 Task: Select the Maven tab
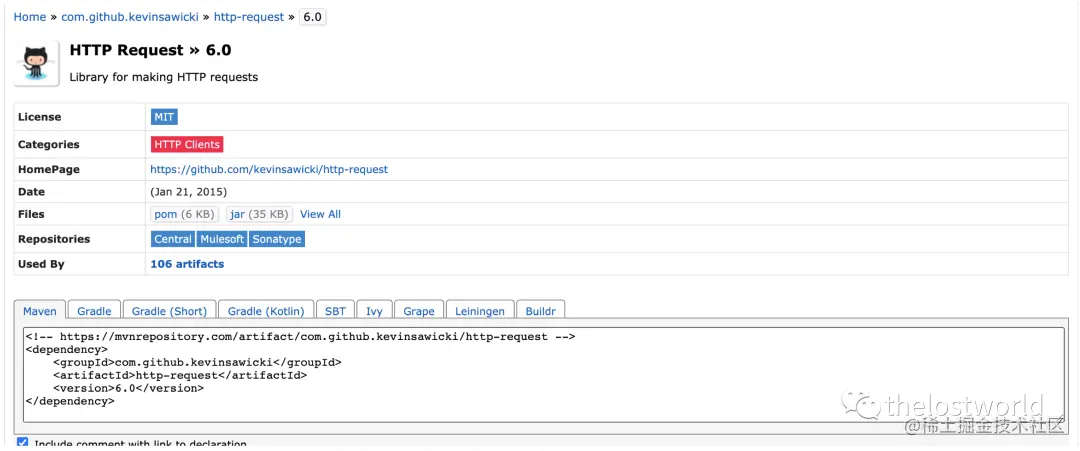point(40,311)
